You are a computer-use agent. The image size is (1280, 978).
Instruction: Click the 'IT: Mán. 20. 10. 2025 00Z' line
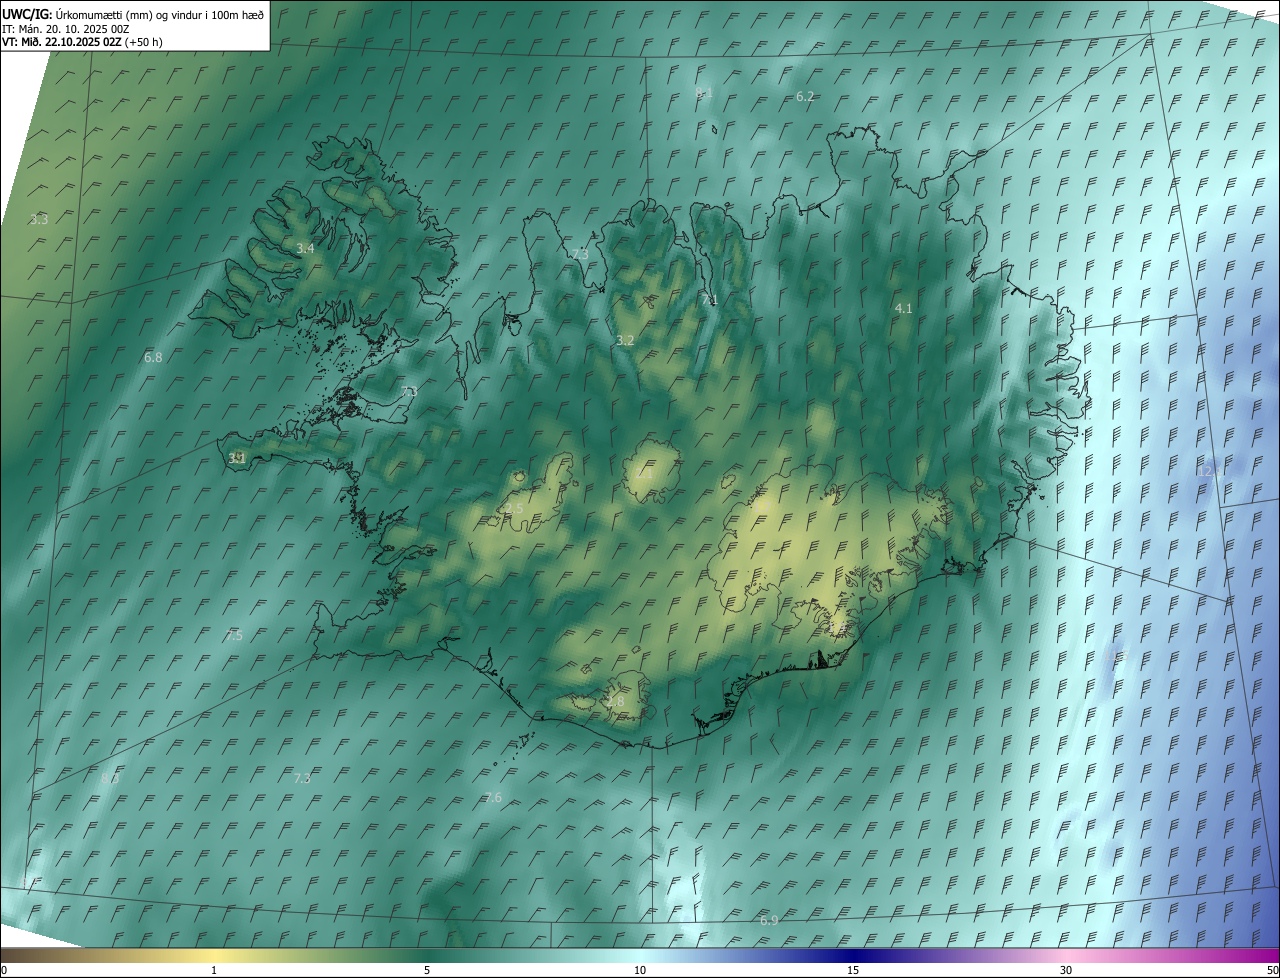coord(66,29)
